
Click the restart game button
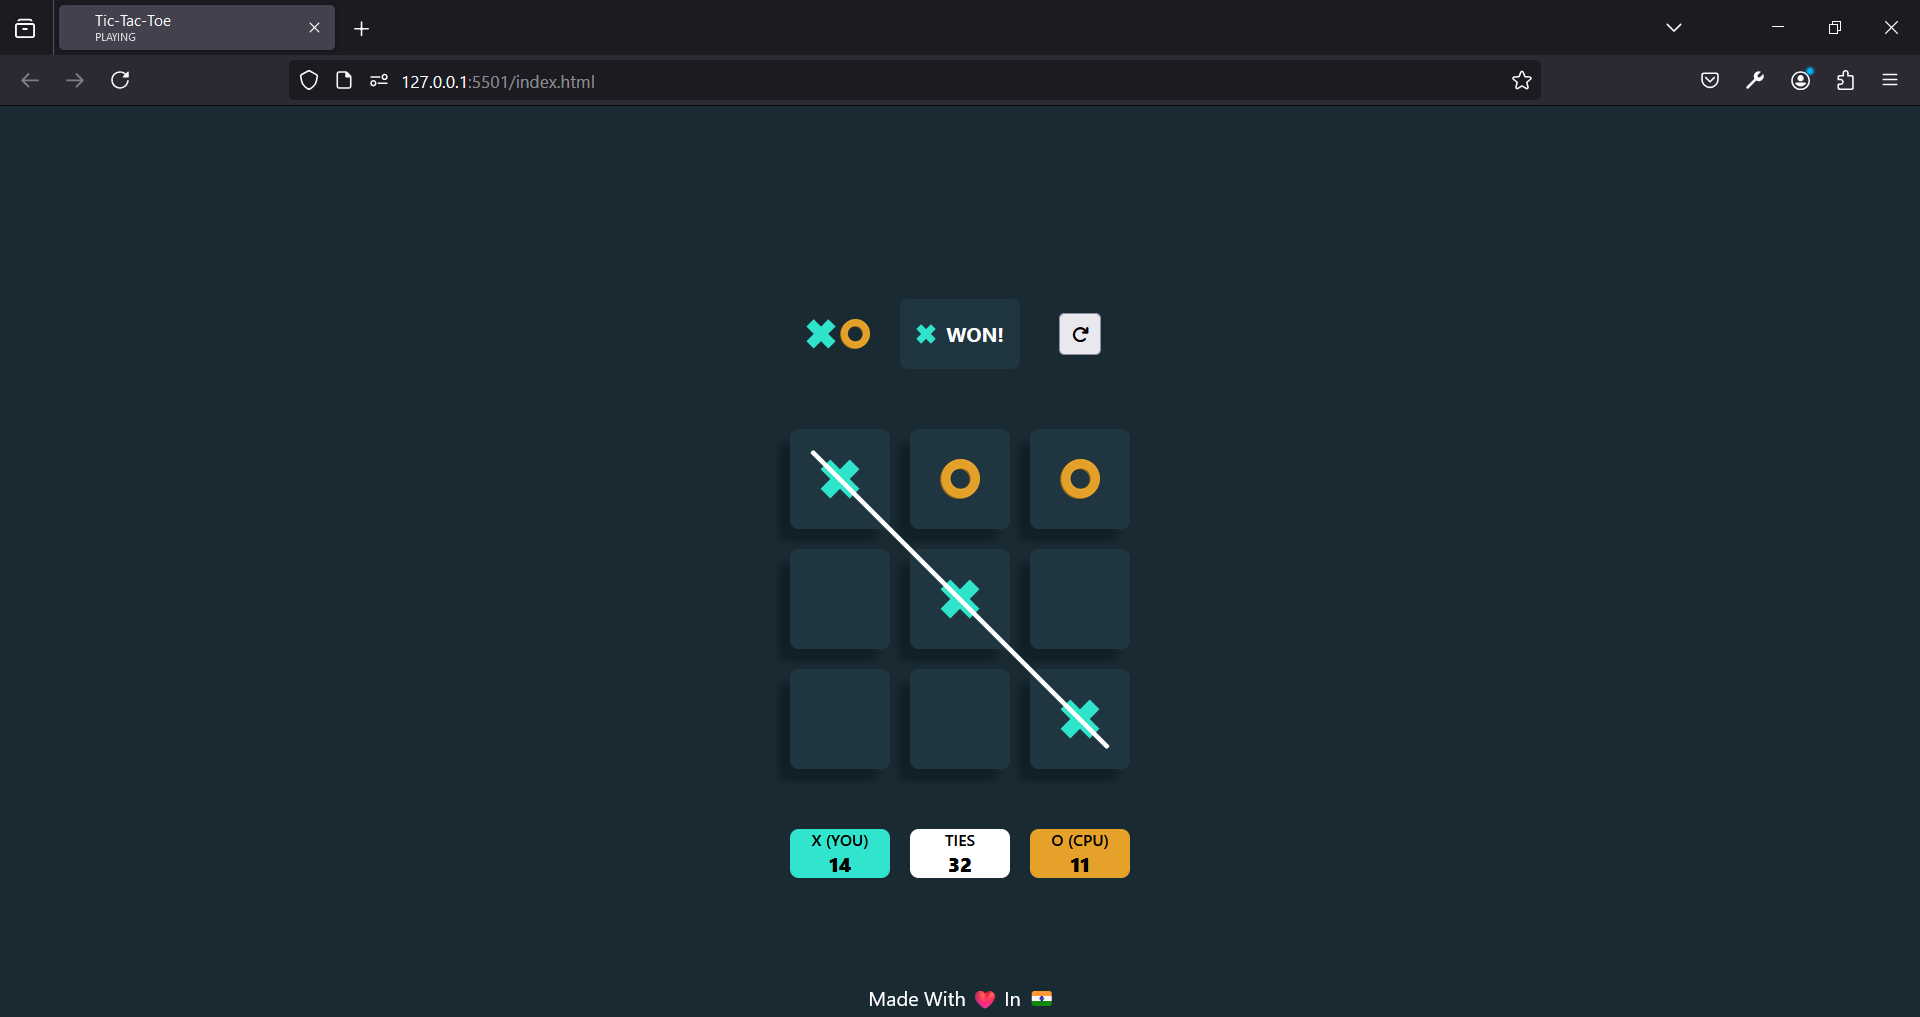(1080, 334)
